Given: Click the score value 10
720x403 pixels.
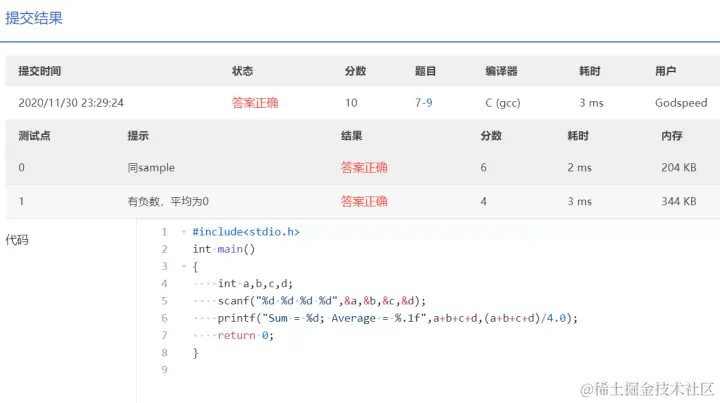Looking at the screenshot, I should (x=351, y=103).
